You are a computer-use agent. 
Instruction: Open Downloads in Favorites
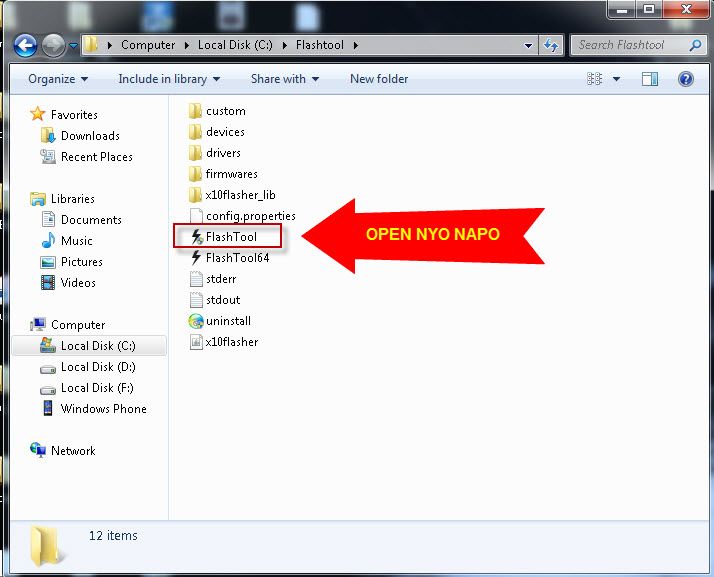[x=90, y=136]
